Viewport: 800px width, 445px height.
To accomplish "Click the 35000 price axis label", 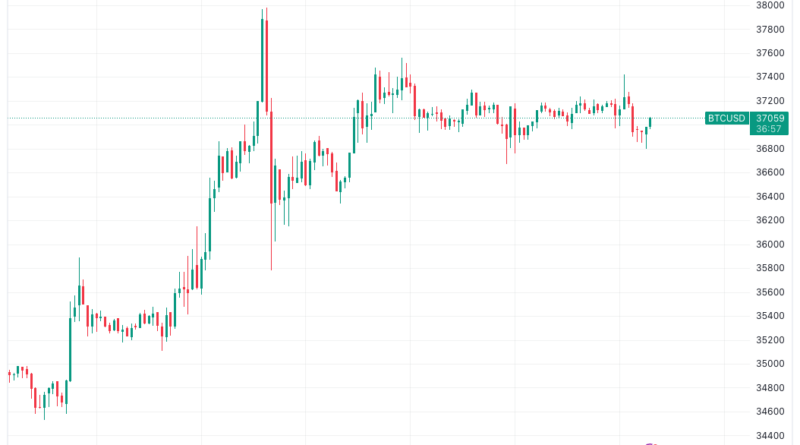I will 769,364.
